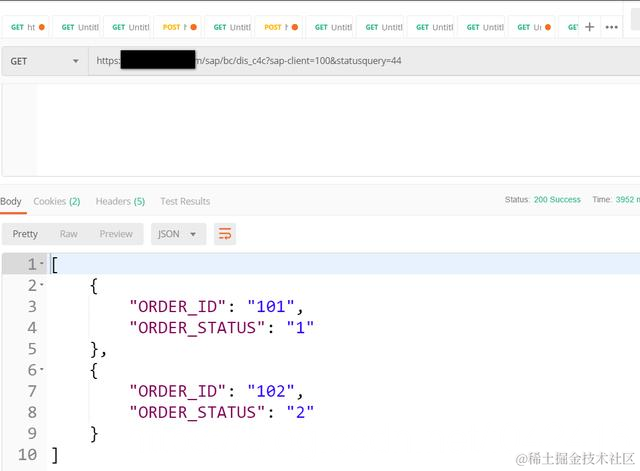Click line number 10 in the gutter

pos(27,455)
